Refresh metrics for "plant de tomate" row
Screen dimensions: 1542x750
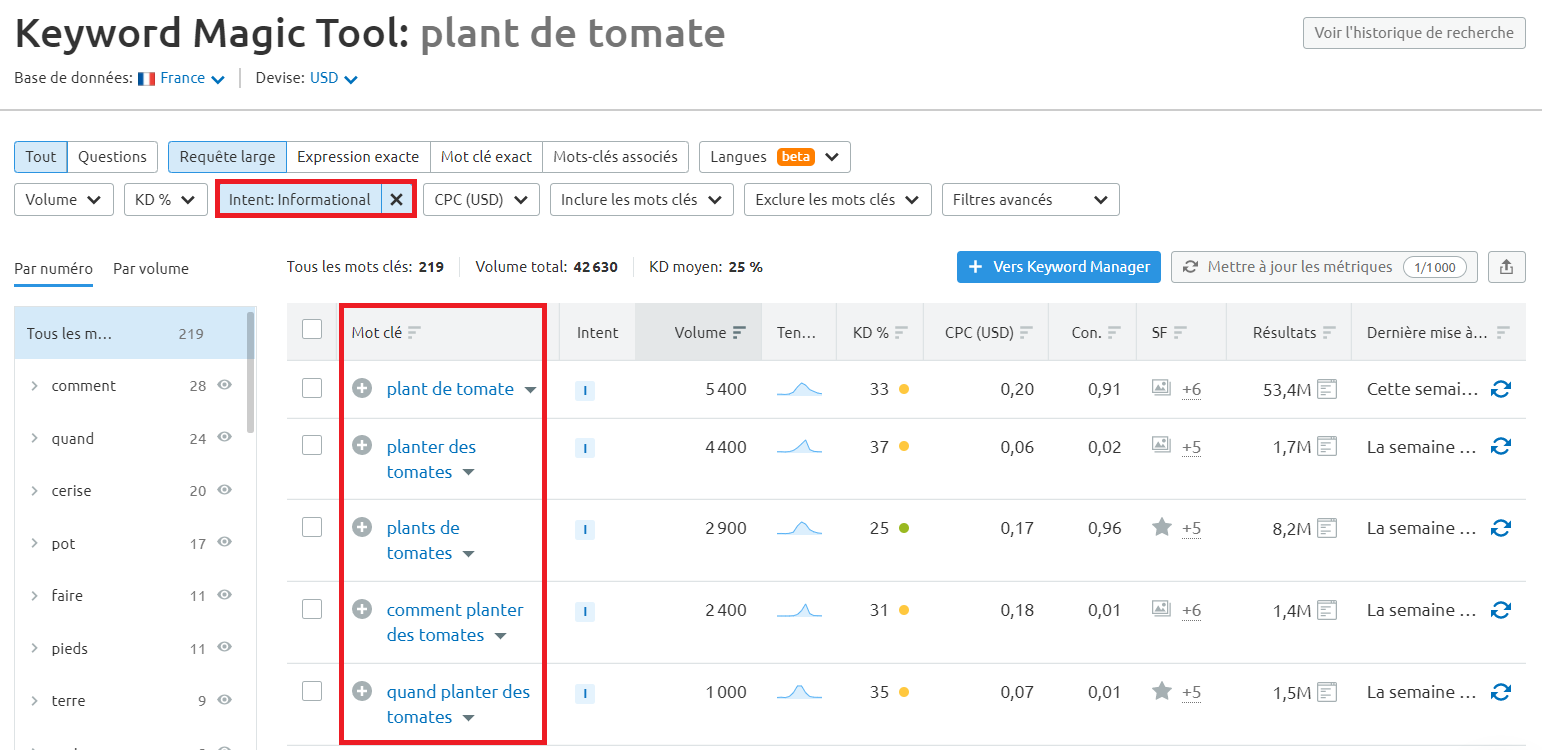[1501, 389]
